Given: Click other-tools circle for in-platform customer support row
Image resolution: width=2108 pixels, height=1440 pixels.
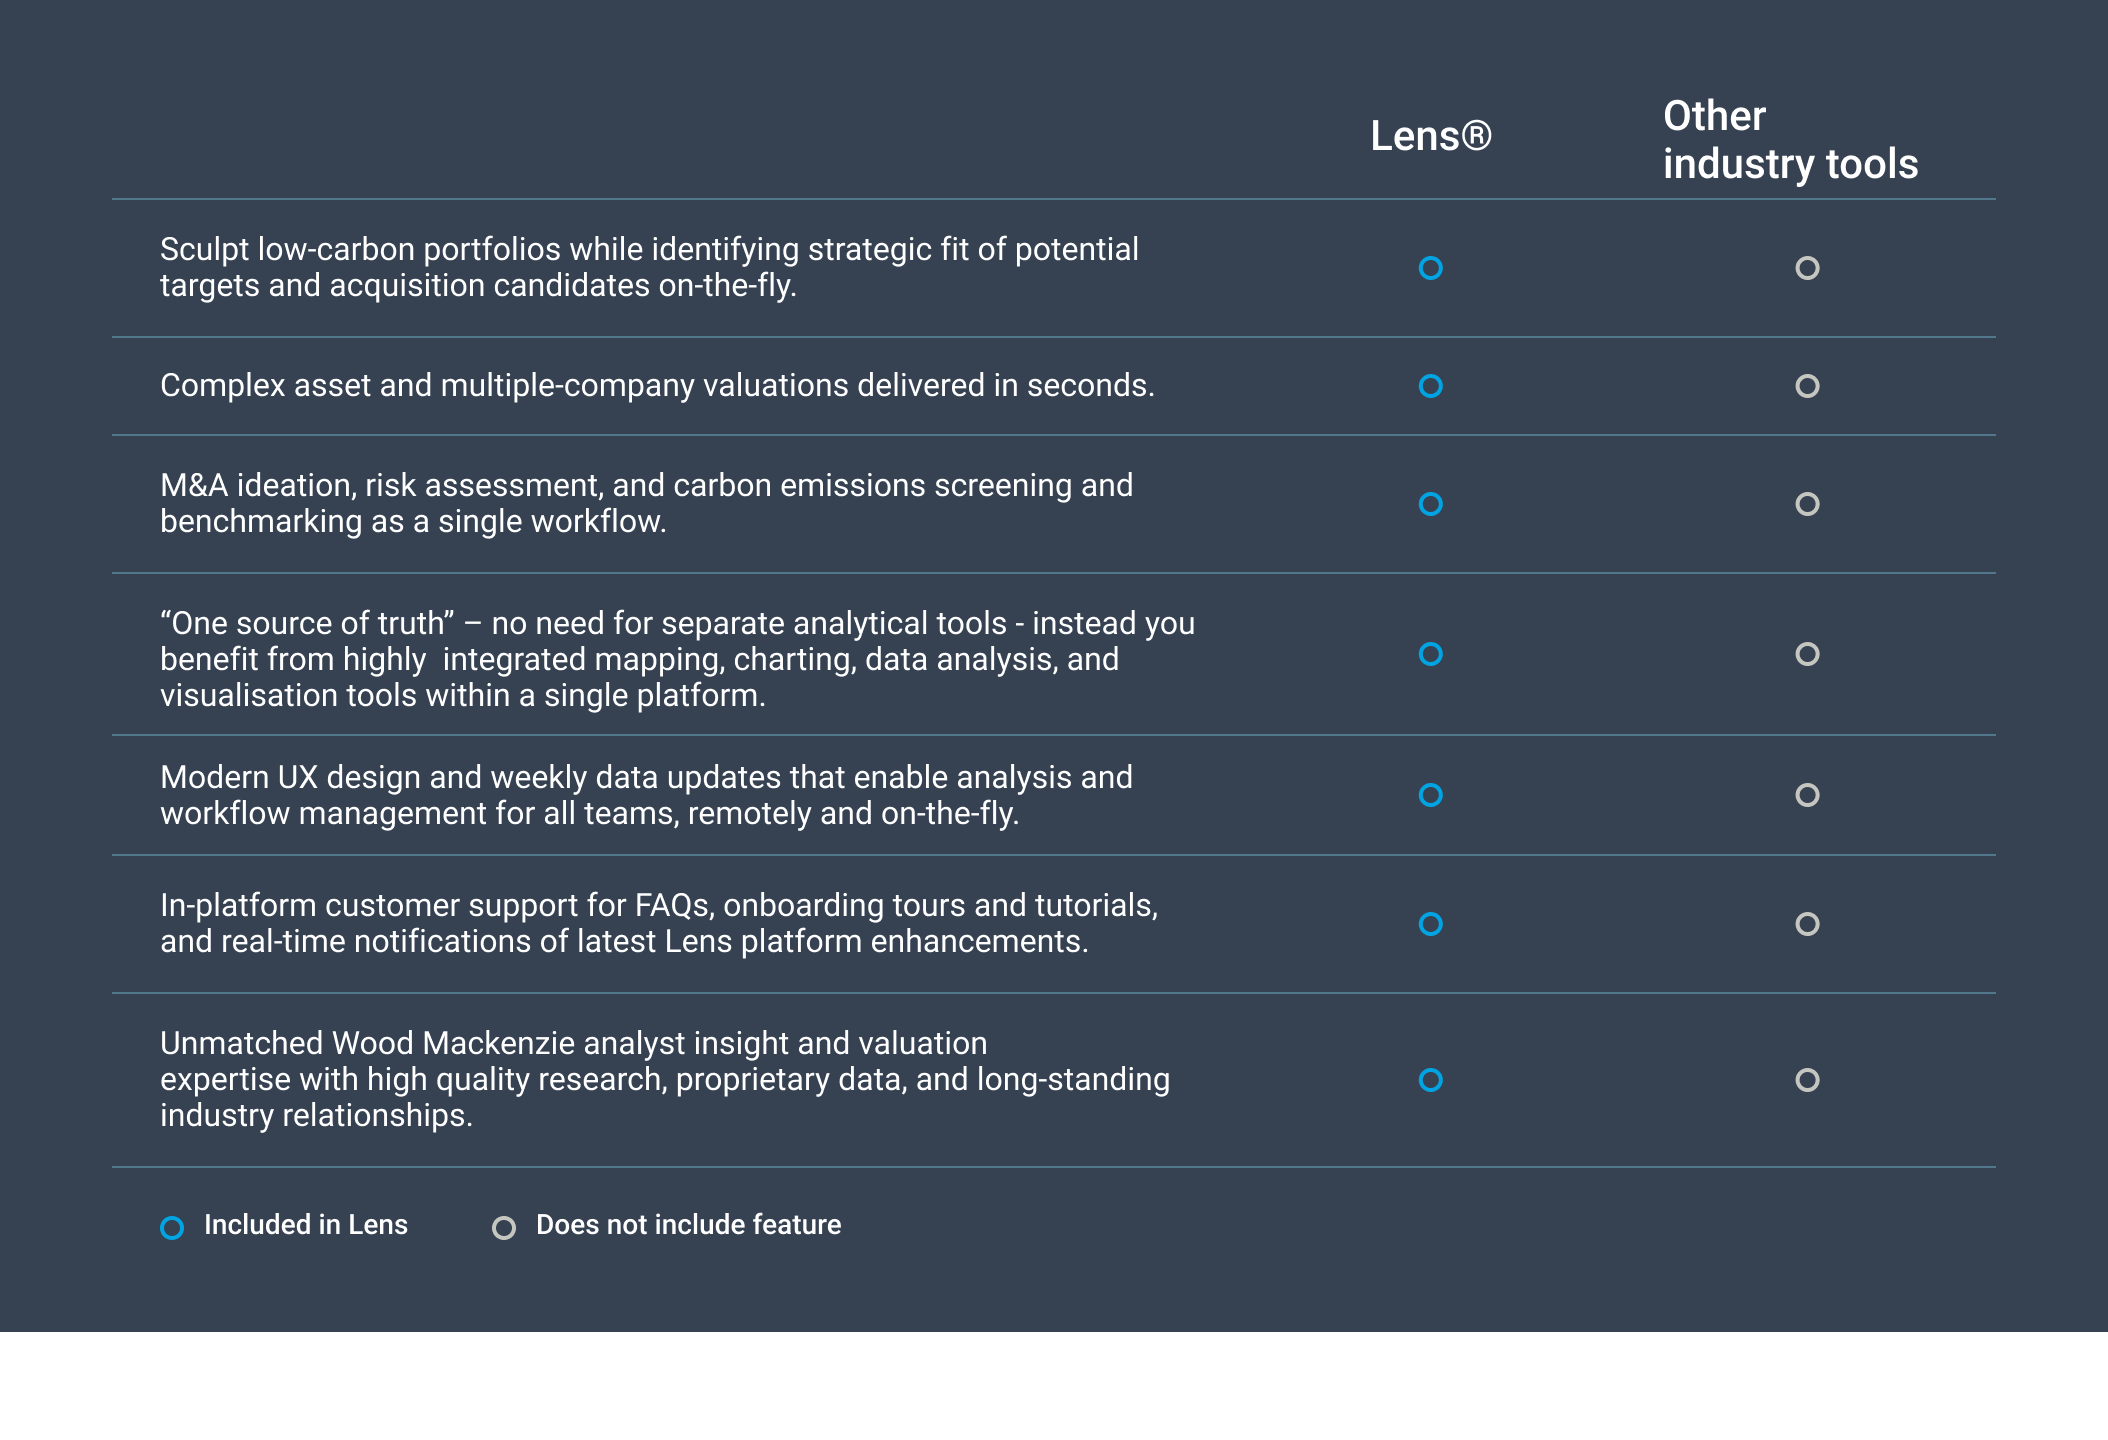Looking at the screenshot, I should 1807,924.
